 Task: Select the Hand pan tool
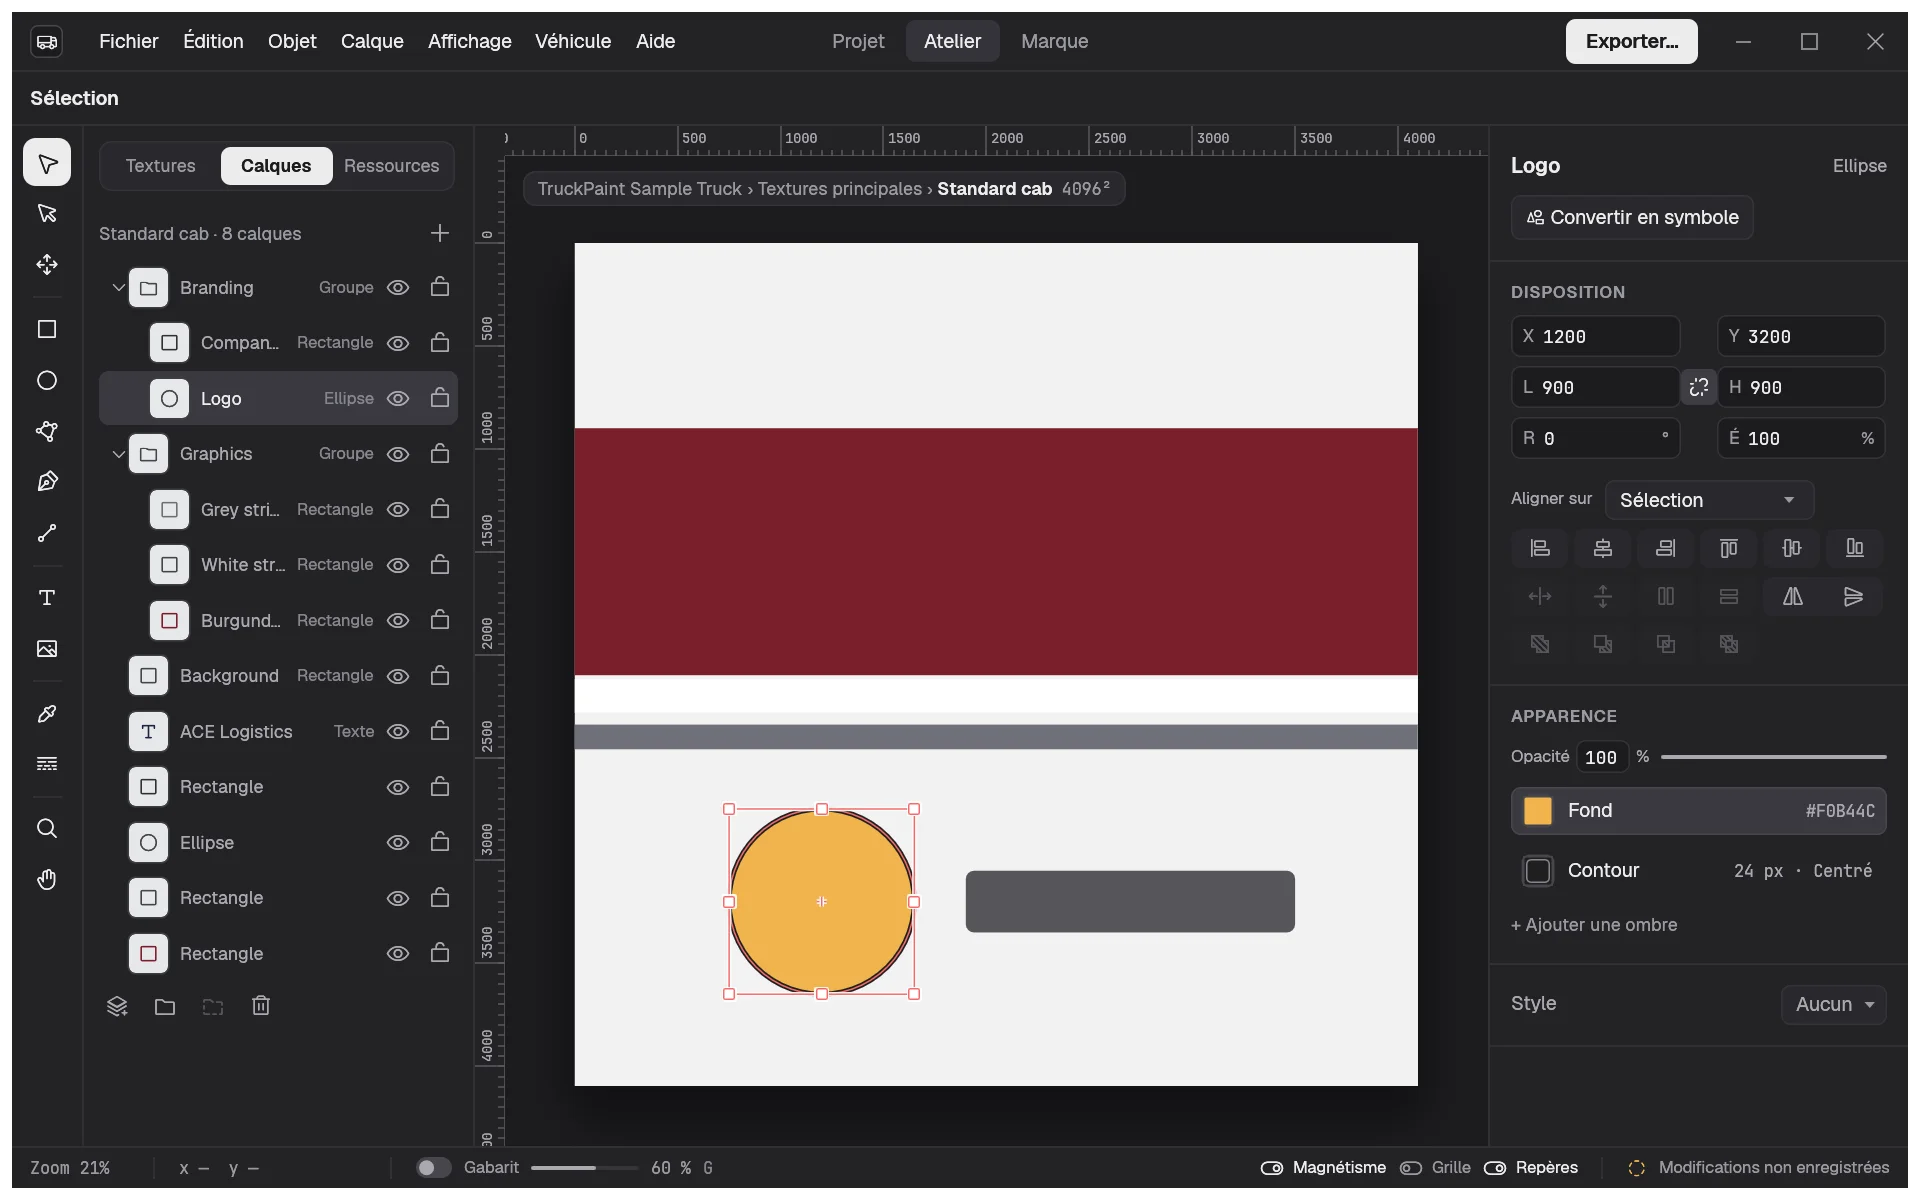click(47, 879)
